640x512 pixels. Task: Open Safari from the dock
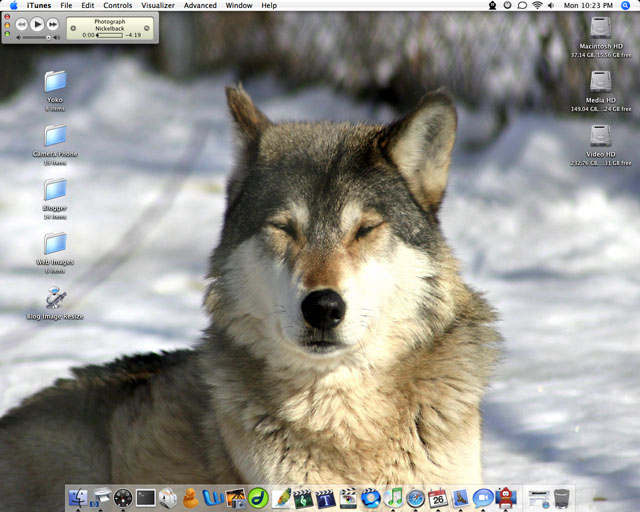pos(416,498)
